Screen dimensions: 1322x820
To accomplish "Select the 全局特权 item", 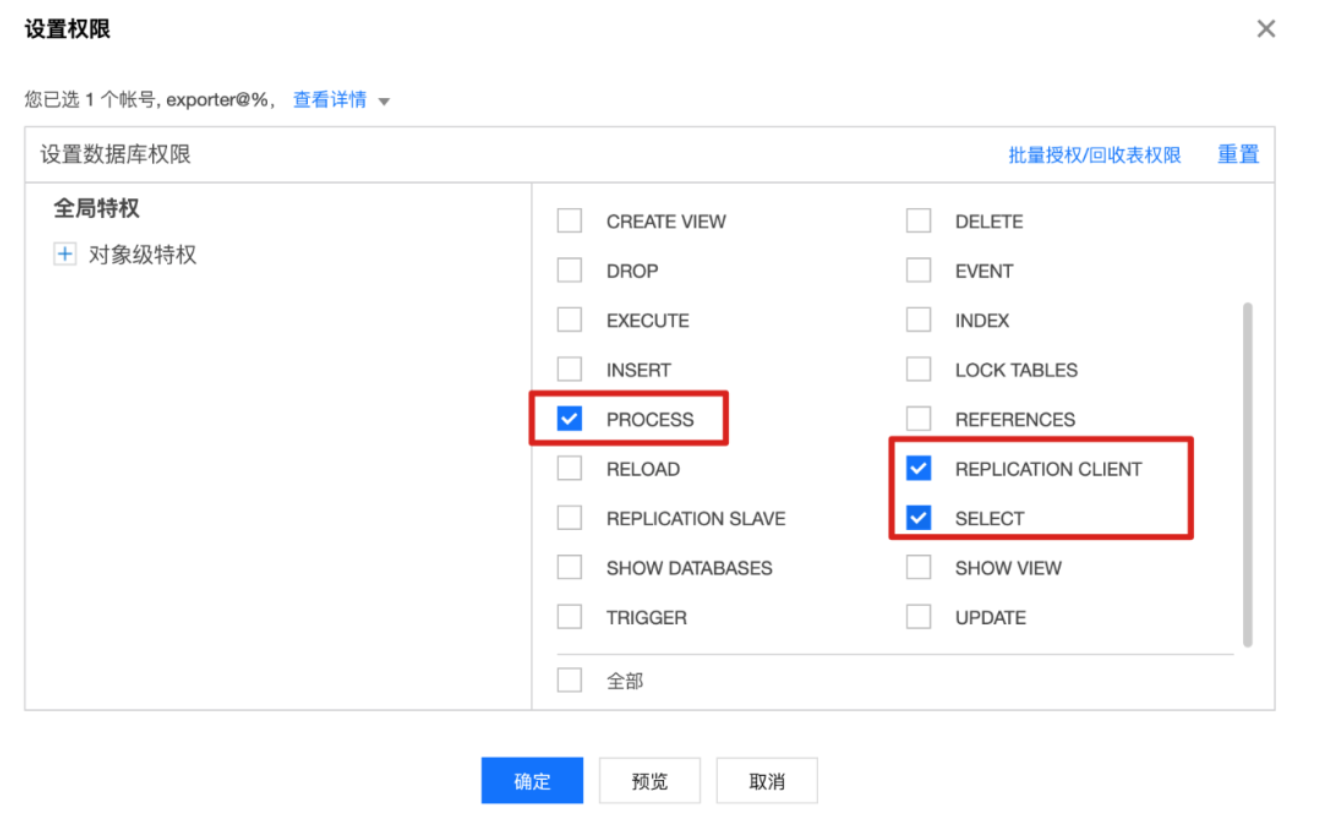I will pyautogui.click(x=98, y=208).
